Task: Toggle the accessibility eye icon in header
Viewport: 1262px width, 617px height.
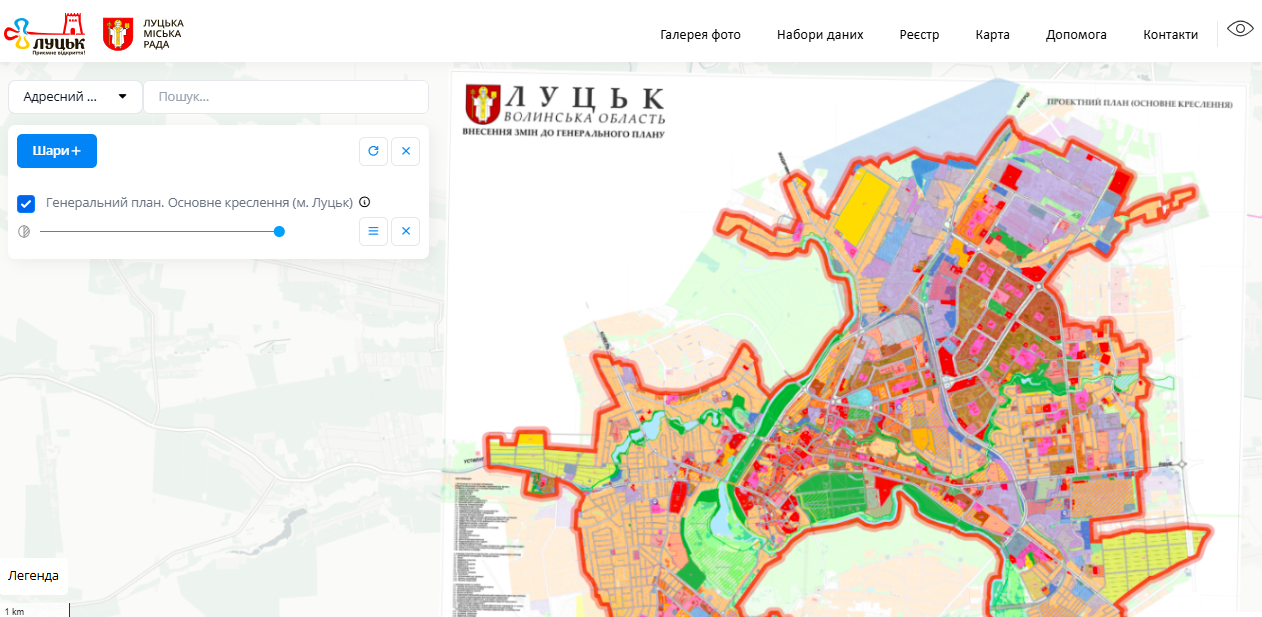Action: (1240, 29)
